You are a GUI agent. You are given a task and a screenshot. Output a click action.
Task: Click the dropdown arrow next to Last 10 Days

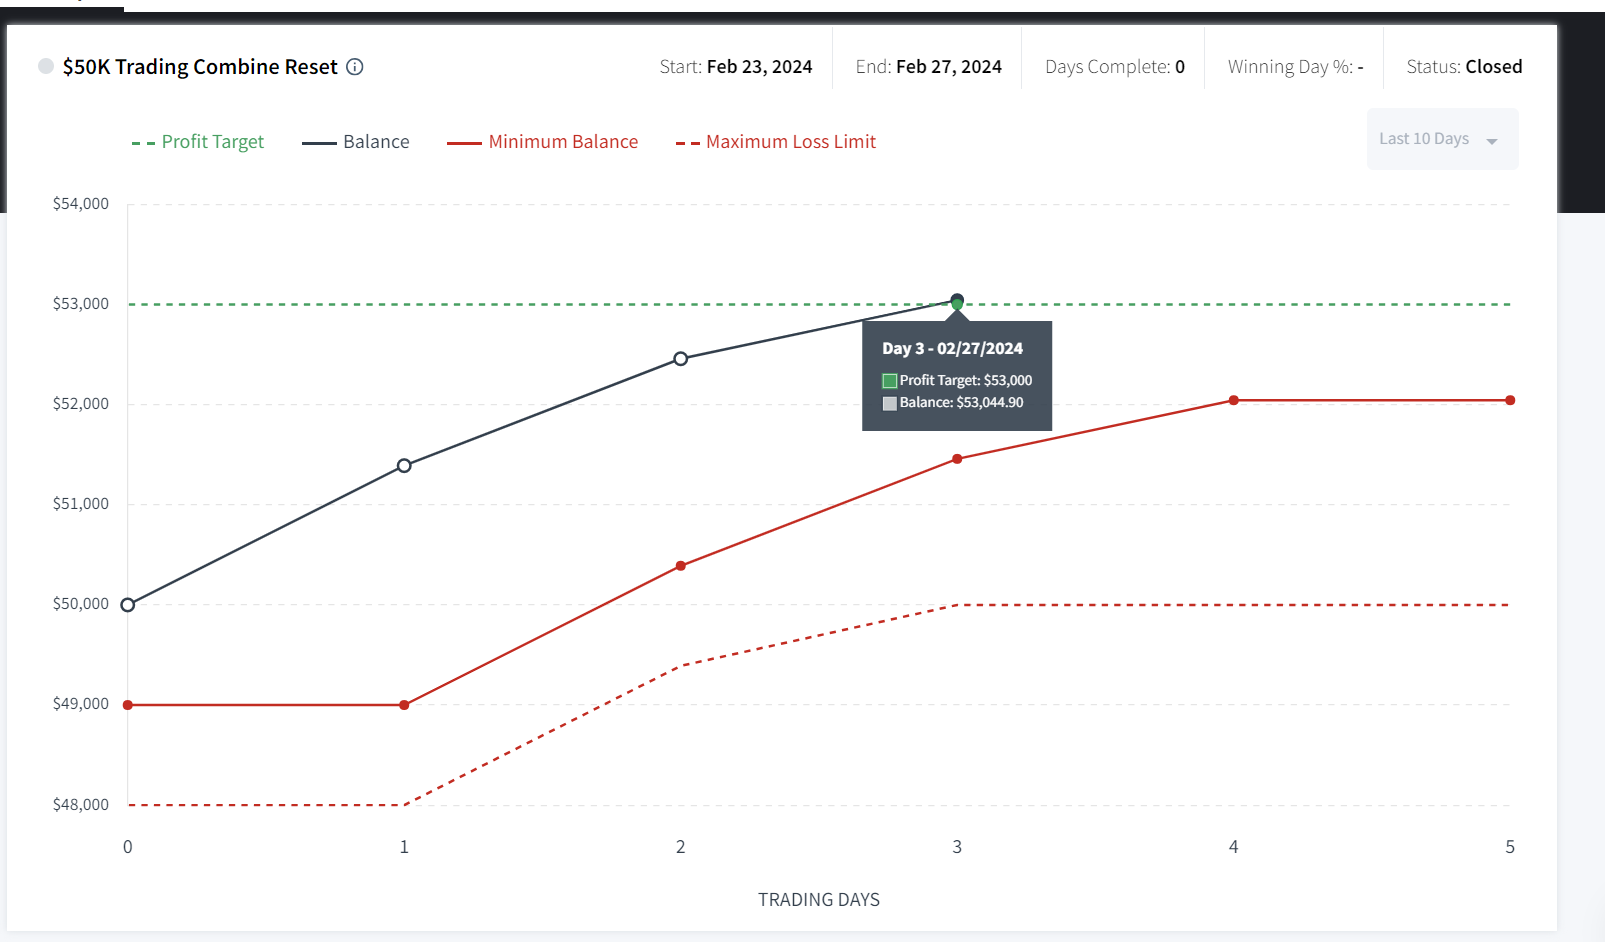(x=1492, y=141)
